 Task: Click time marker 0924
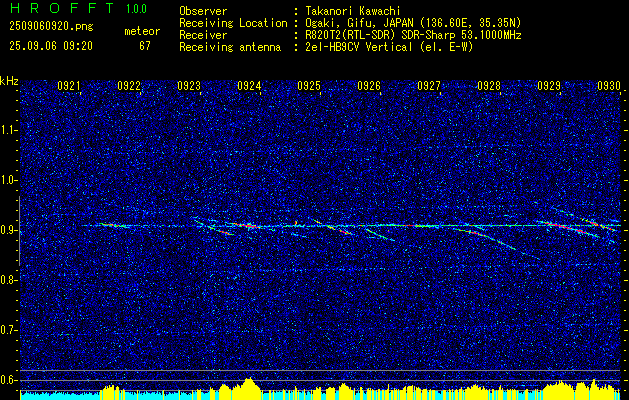(249, 85)
